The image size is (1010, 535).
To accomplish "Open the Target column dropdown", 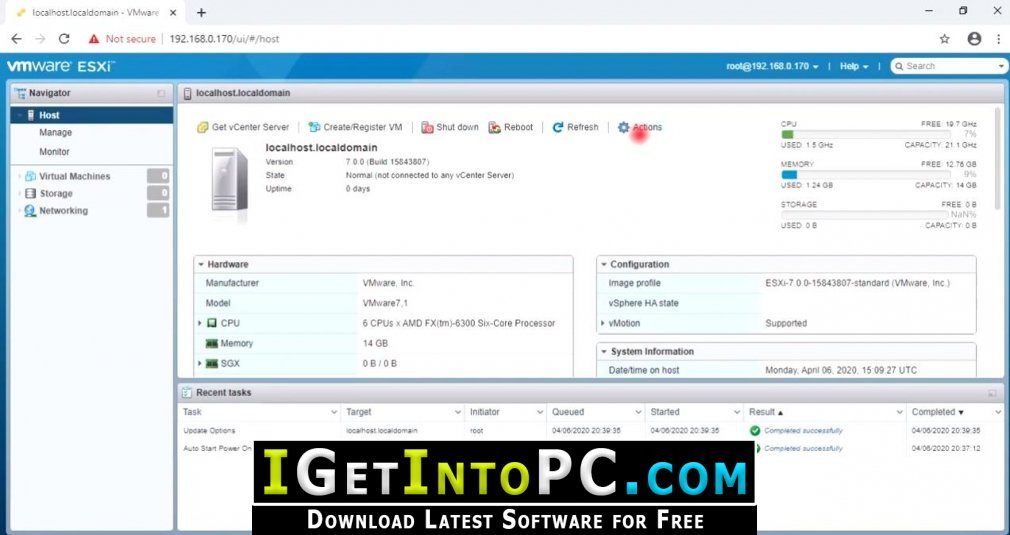I will pos(458,413).
